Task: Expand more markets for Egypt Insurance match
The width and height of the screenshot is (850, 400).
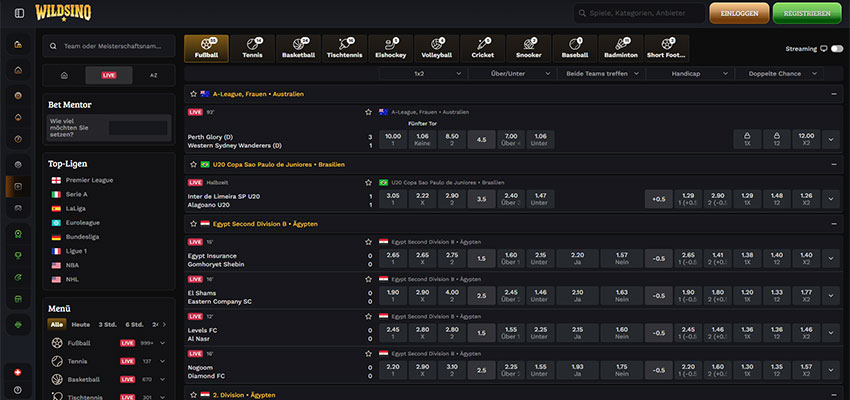Action: (x=831, y=259)
